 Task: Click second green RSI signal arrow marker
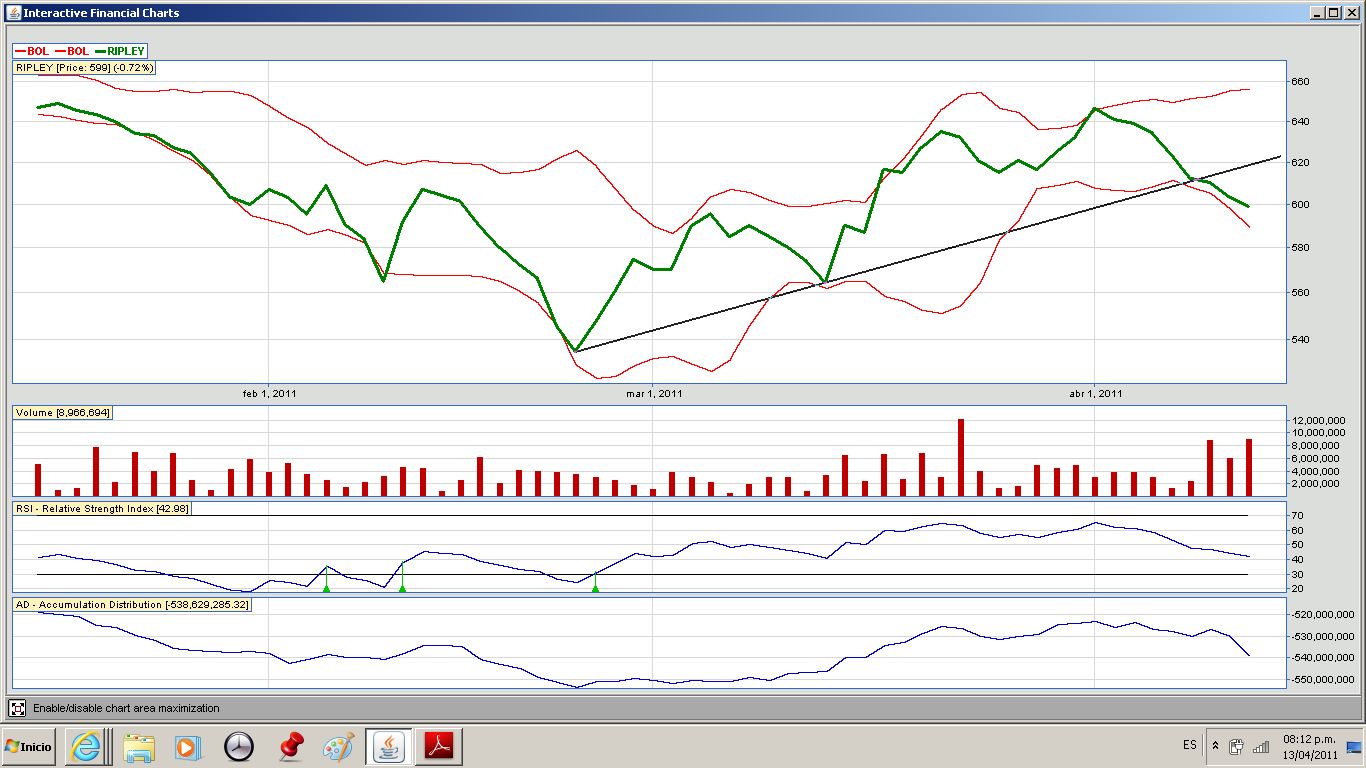402,588
